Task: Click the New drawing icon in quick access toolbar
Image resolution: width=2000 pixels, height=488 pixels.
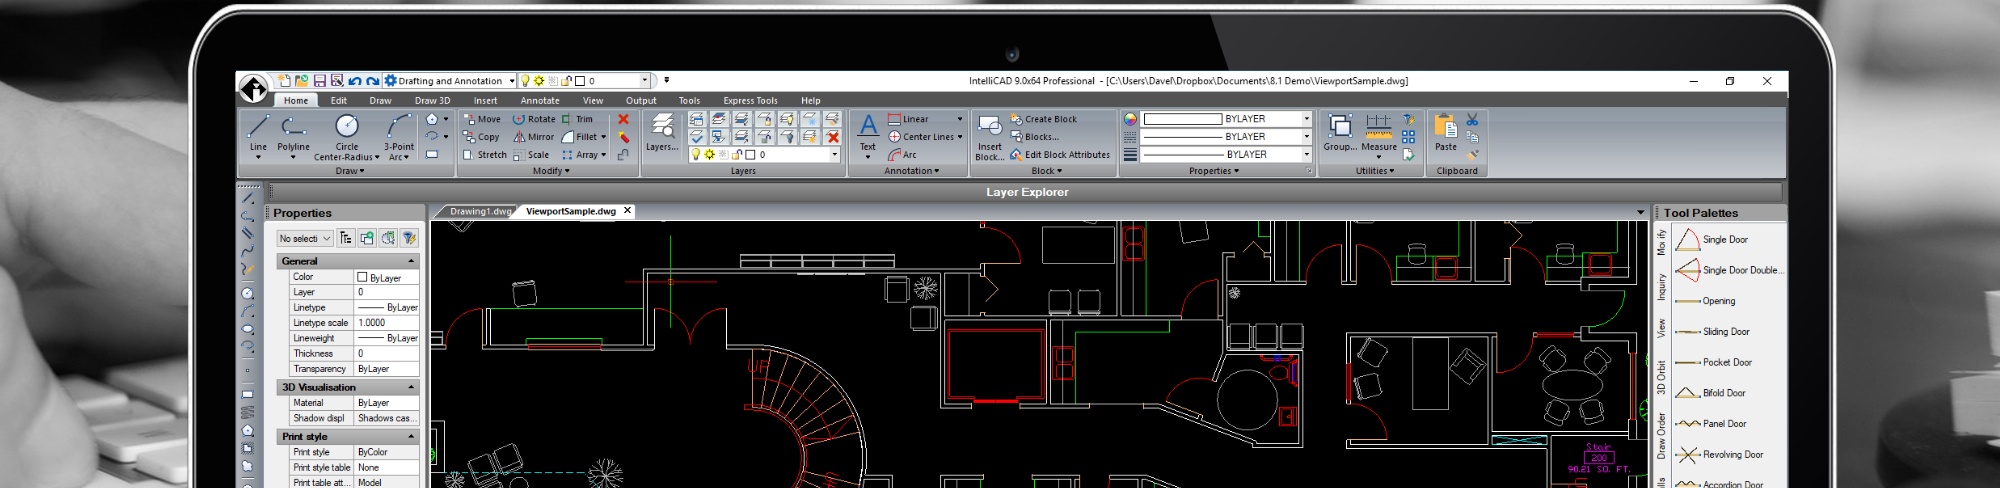Action: (284, 81)
